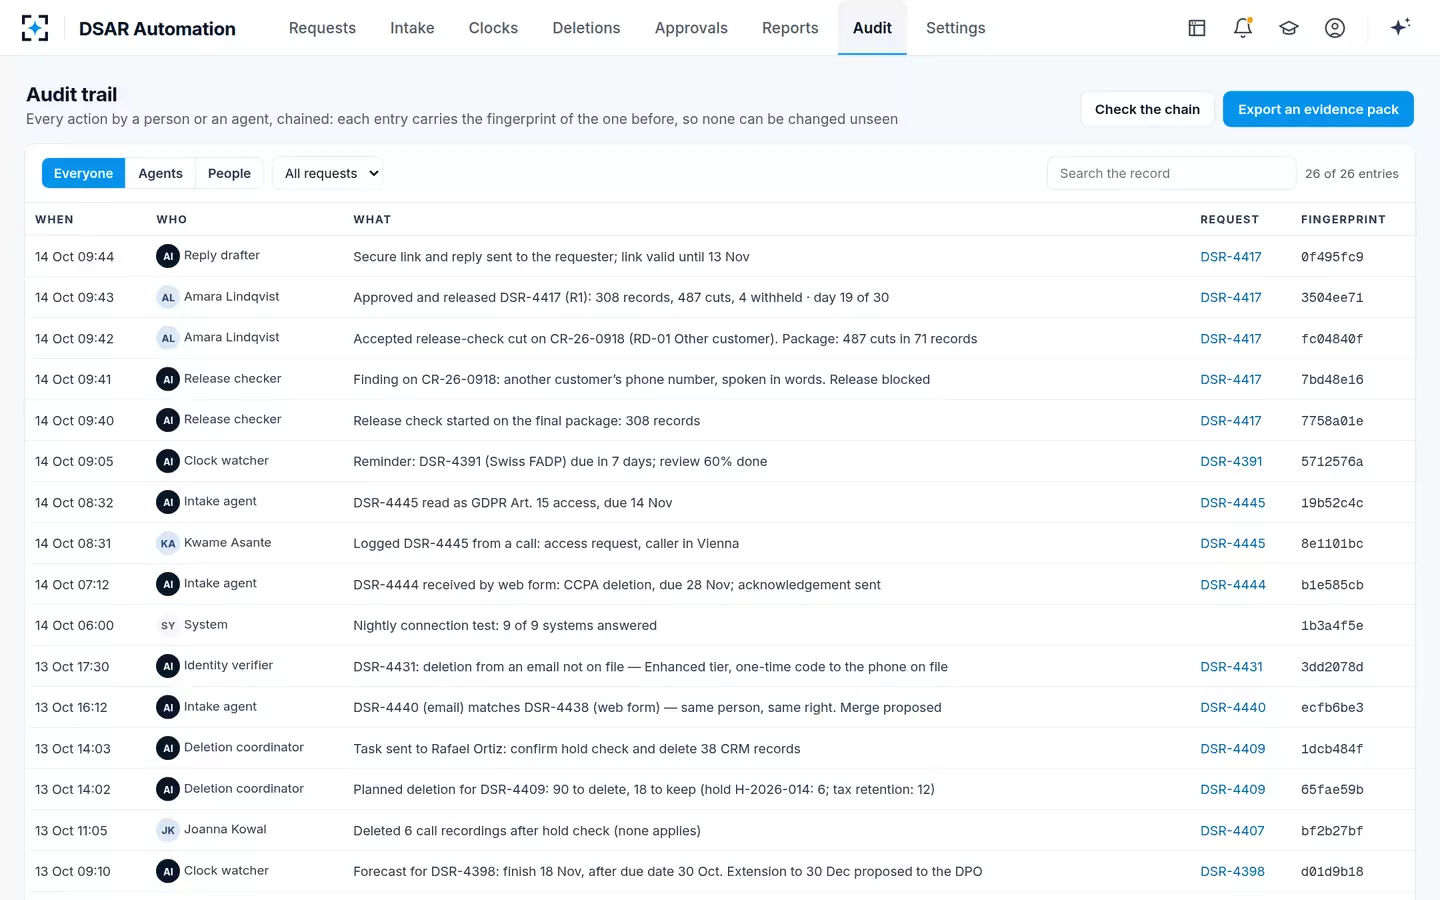Viewport: 1440px width, 900px height.
Task: Click the DSAR Automation logo icon
Action: coord(35,28)
